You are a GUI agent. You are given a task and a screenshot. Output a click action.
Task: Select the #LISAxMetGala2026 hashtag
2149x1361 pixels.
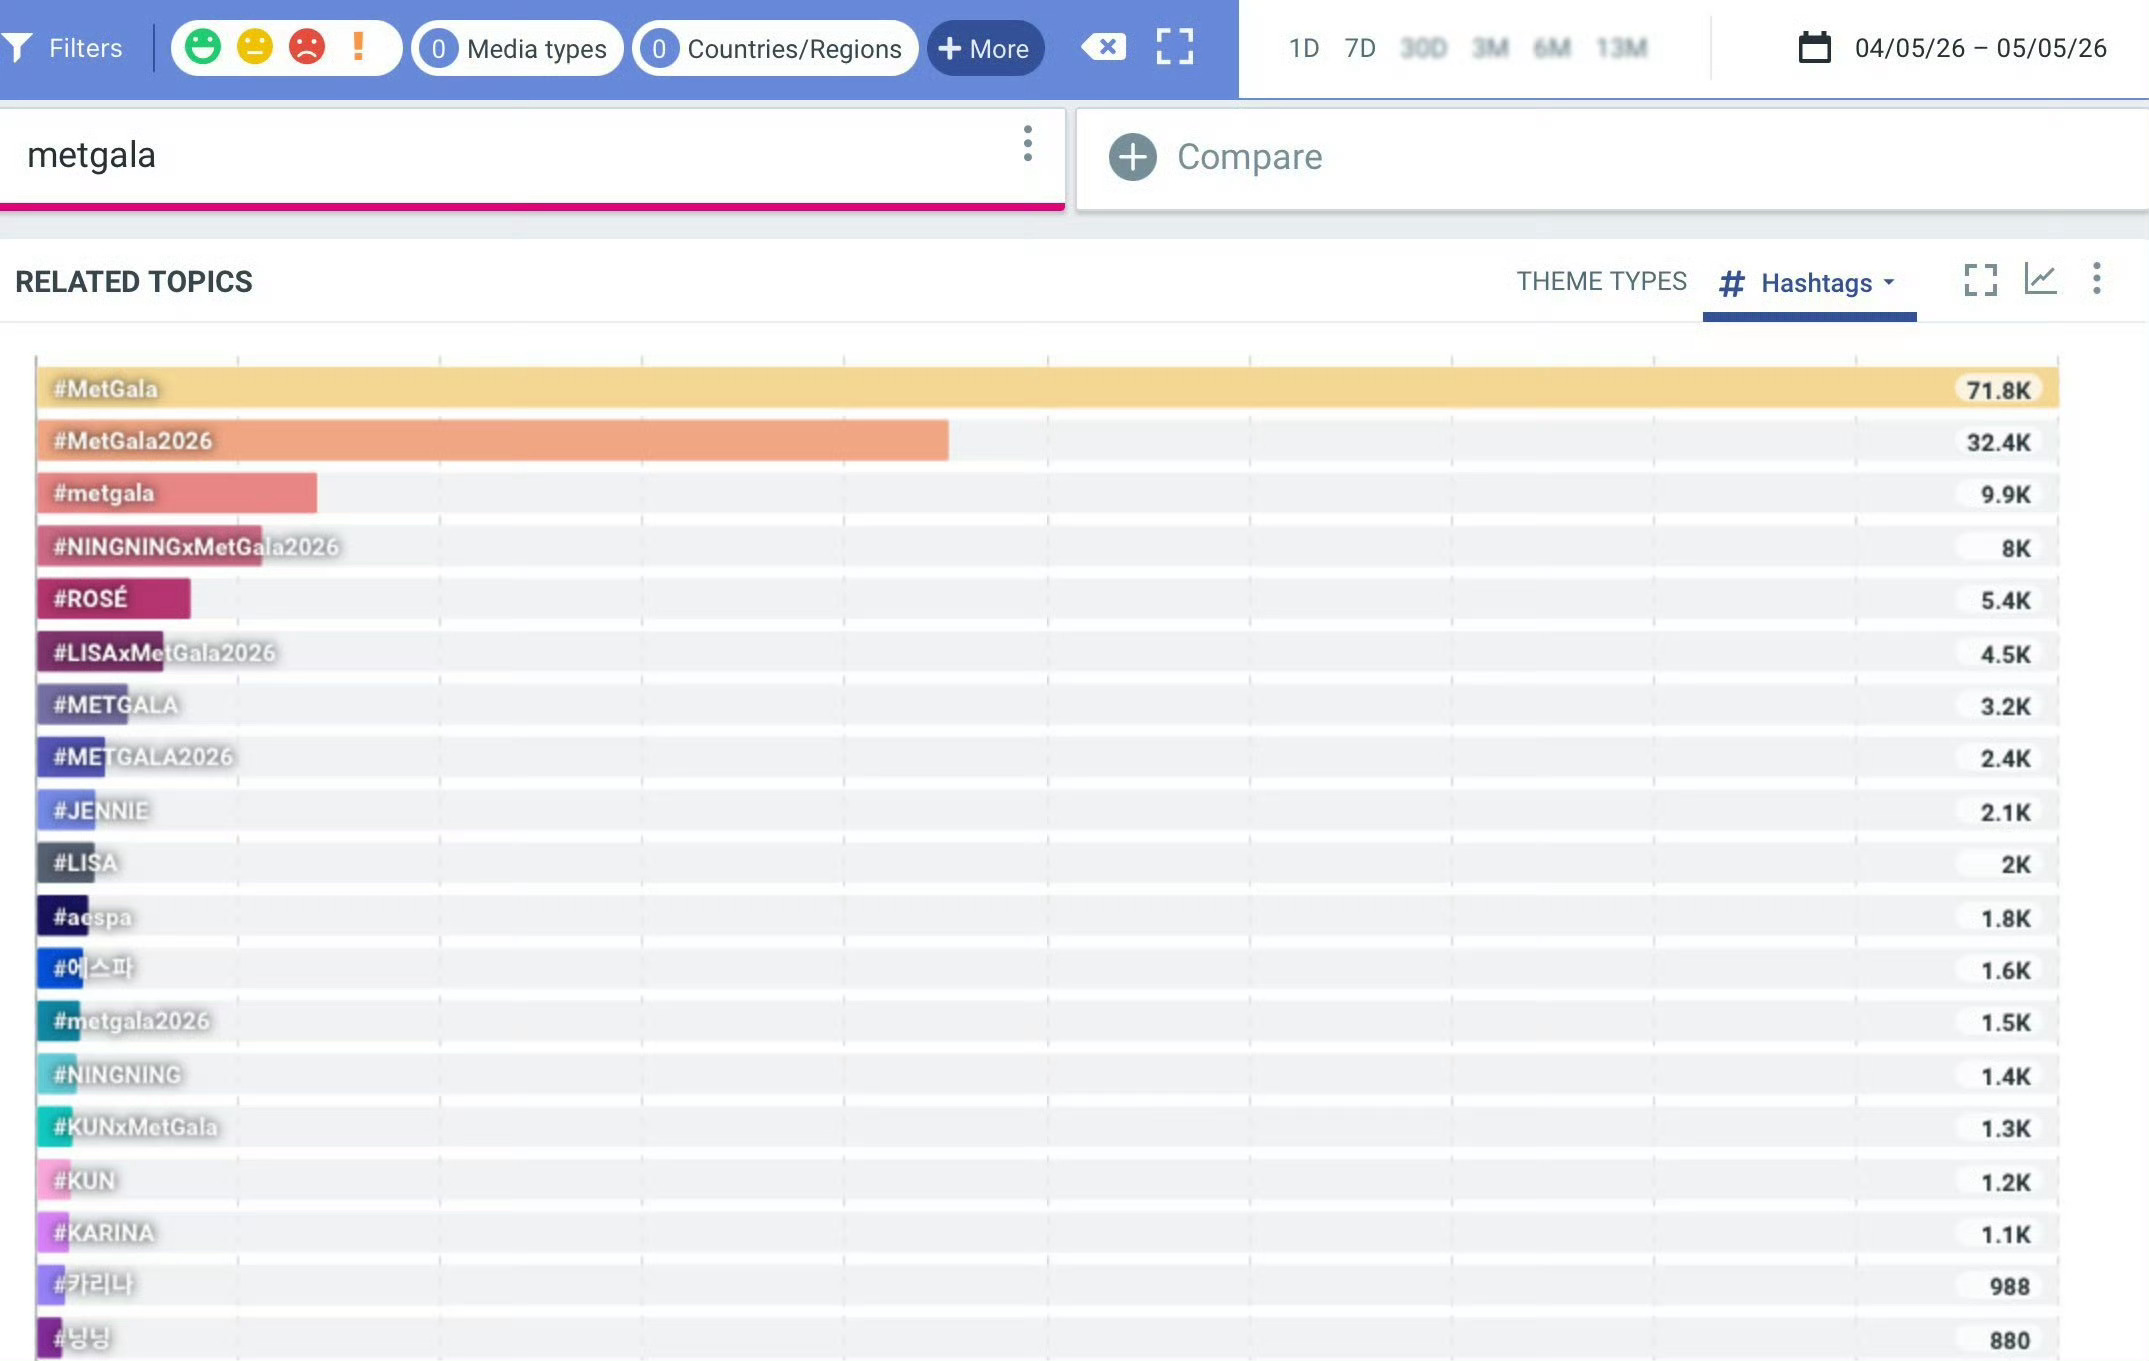click(164, 652)
